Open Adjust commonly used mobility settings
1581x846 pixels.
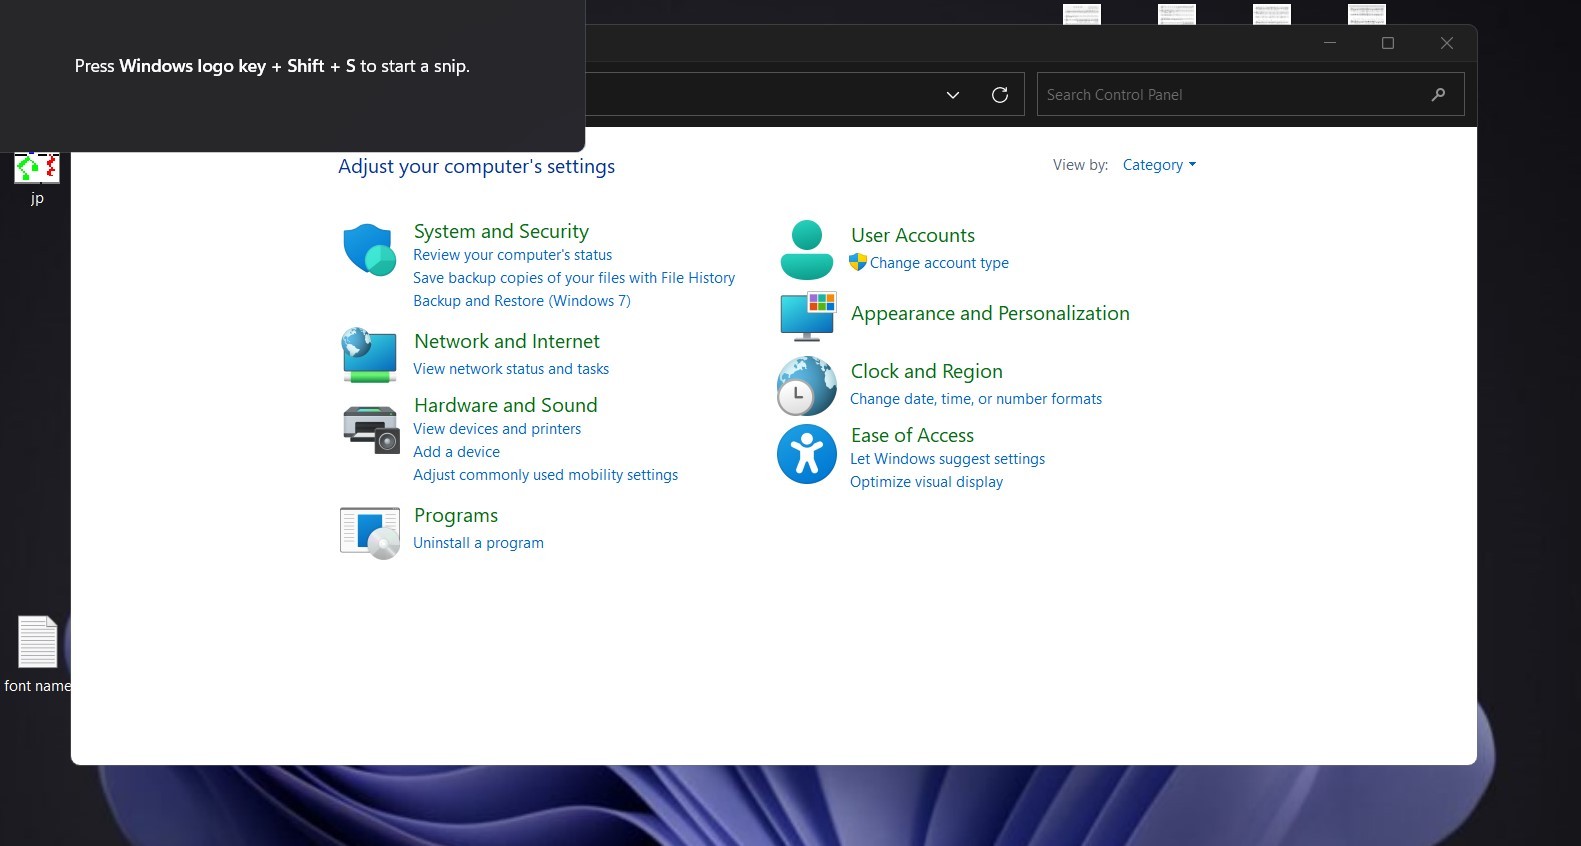click(x=545, y=475)
